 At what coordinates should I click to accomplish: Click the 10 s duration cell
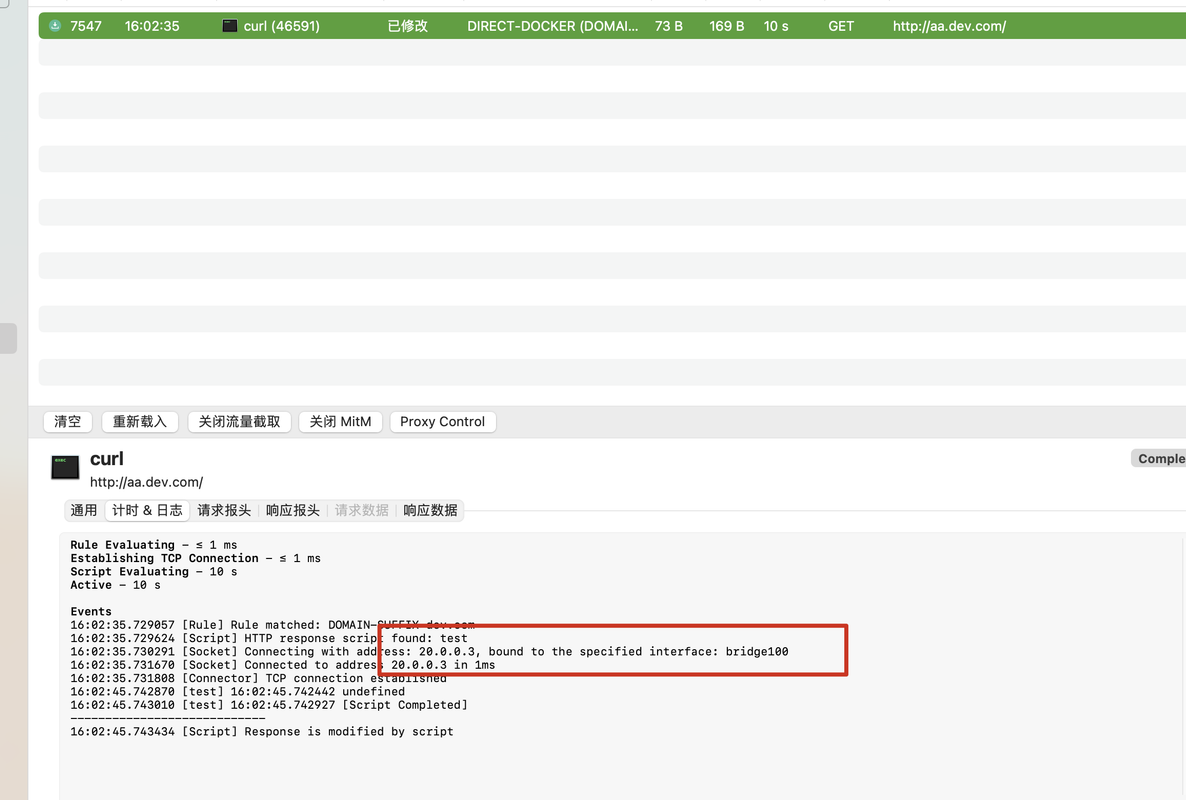776,26
